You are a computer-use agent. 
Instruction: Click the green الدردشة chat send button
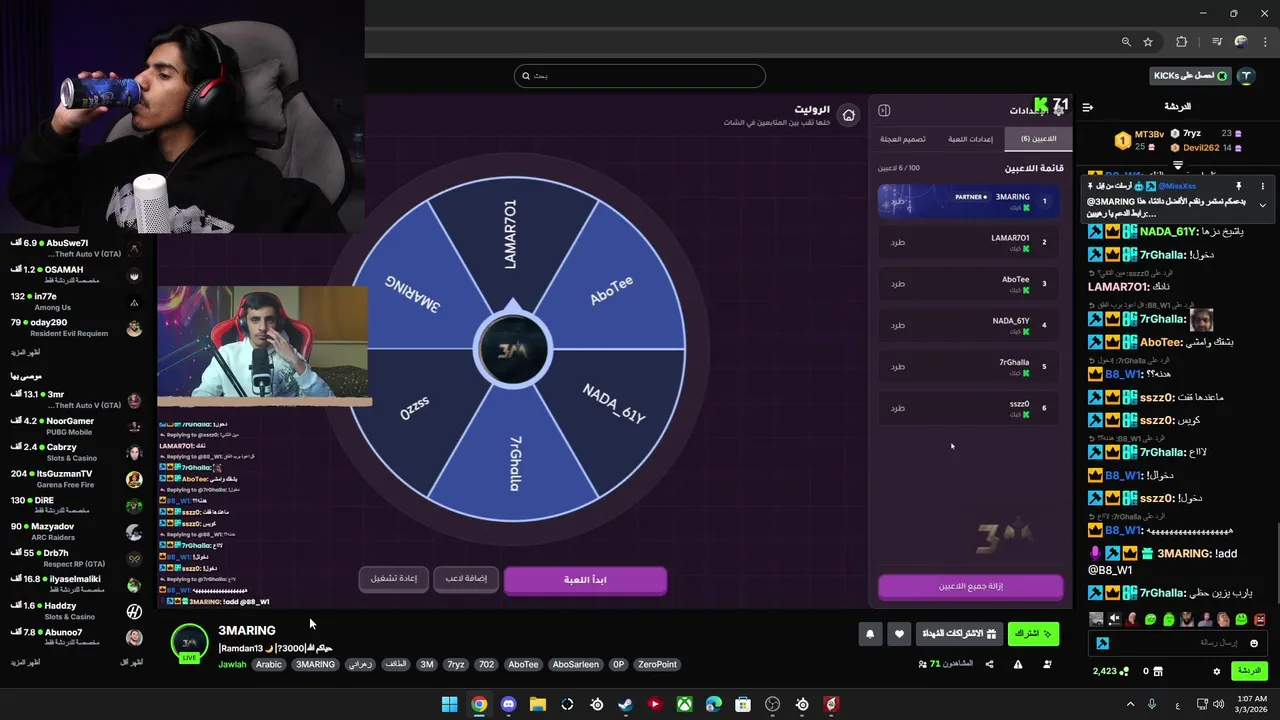click(1249, 671)
